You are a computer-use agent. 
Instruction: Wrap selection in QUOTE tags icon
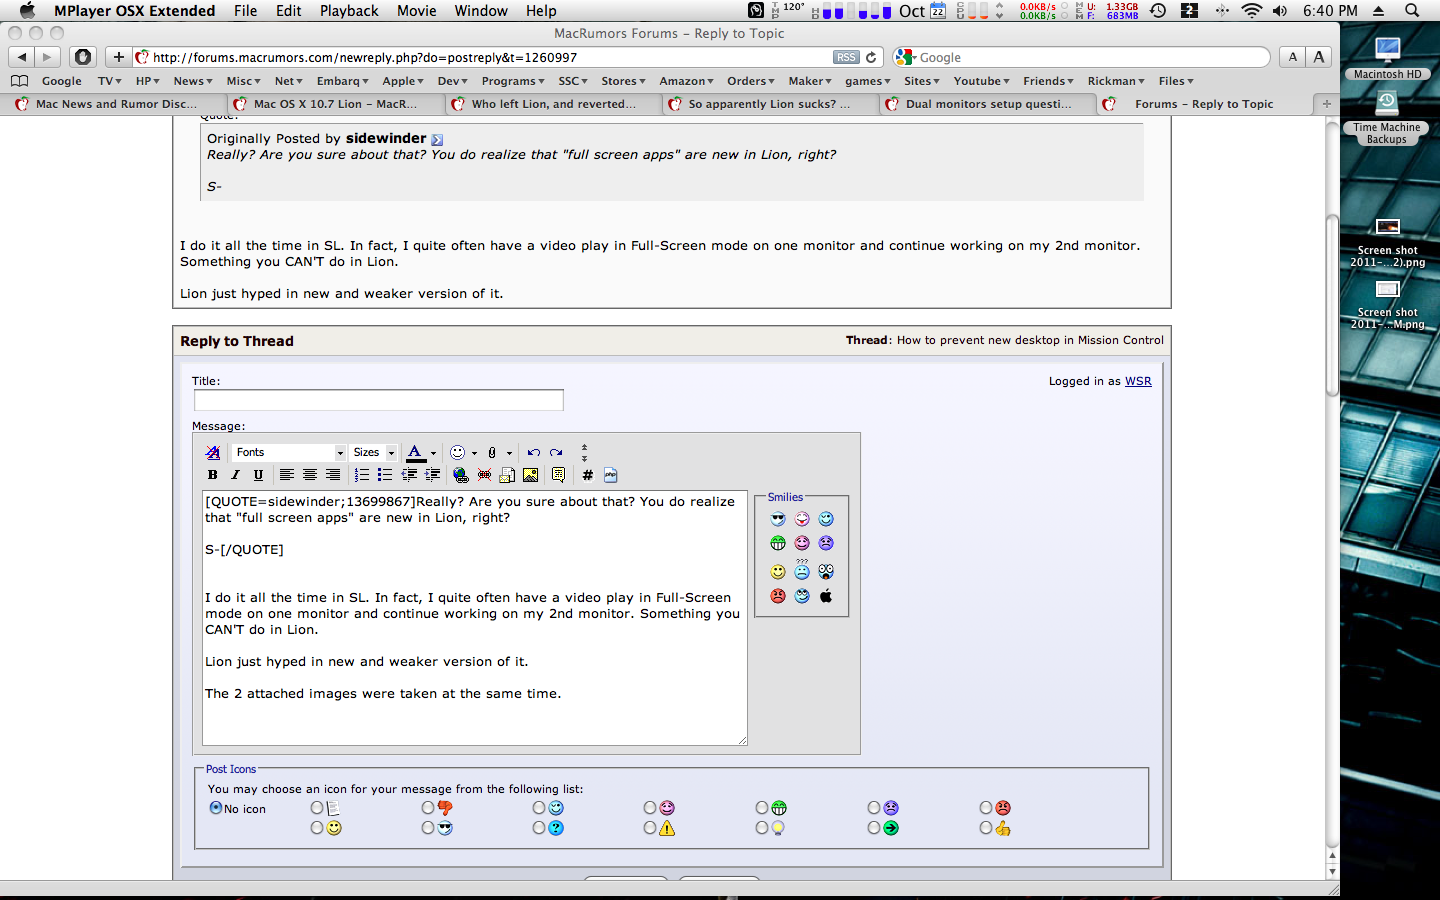(558, 475)
